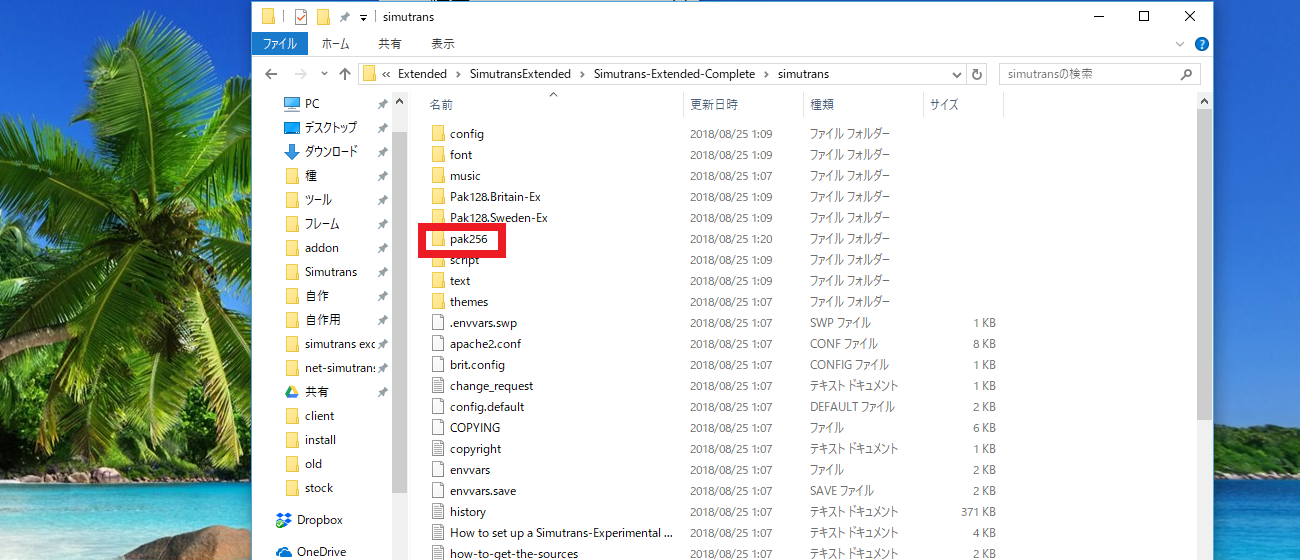Image resolution: width=1300 pixels, height=560 pixels.
Task: Open the ファイル ribbon tab
Action: (280, 44)
